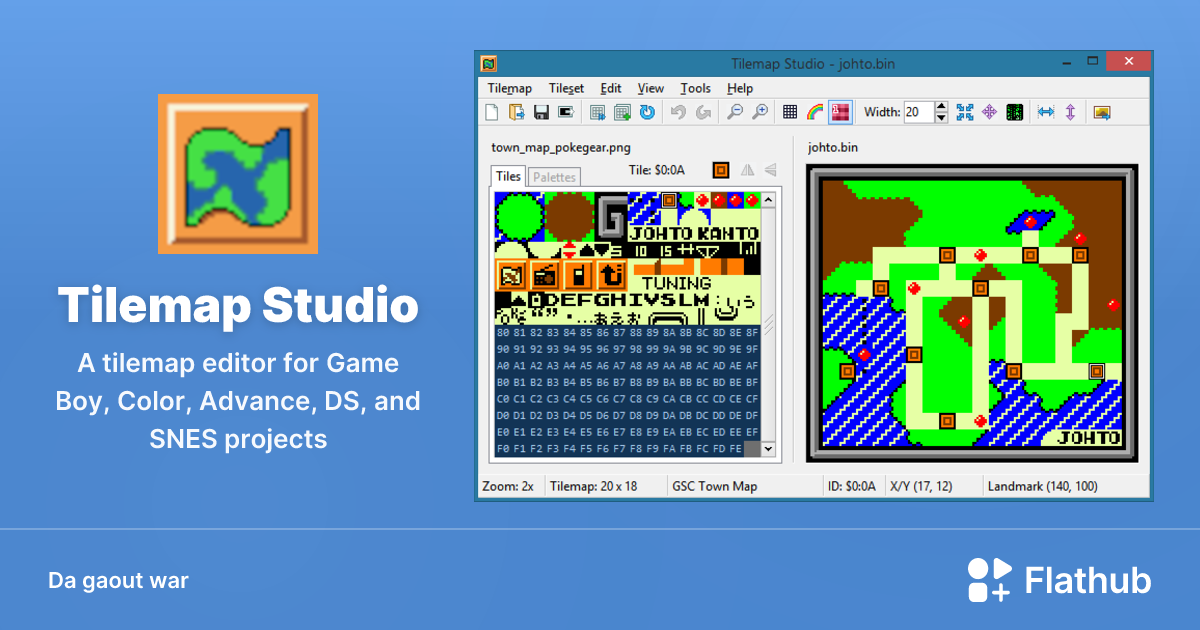
Task: Switch to the Palettes tab
Action: coord(555,177)
